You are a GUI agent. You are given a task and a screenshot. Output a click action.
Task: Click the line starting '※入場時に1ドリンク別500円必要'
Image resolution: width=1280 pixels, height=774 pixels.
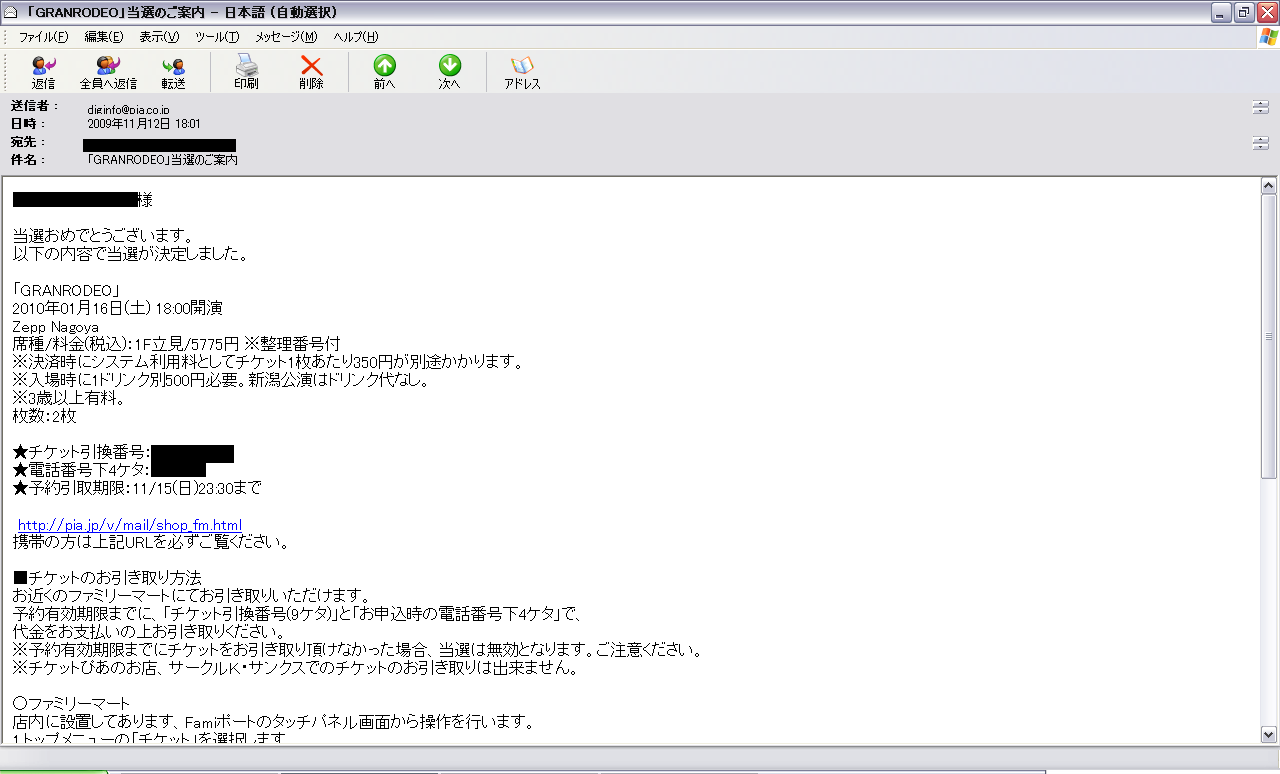pyautogui.click(x=221, y=380)
